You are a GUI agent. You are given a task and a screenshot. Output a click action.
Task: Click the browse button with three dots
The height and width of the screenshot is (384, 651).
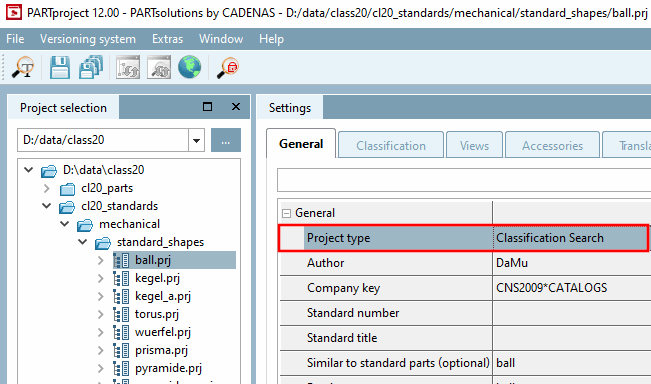pyautogui.click(x=226, y=140)
